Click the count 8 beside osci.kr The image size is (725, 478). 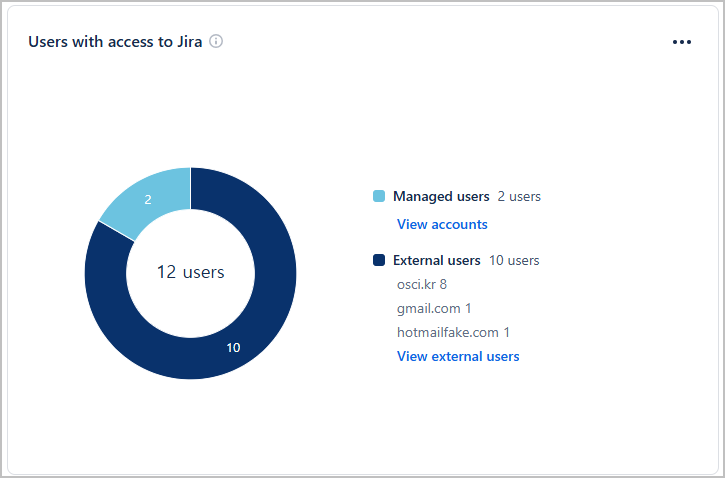coord(443,284)
